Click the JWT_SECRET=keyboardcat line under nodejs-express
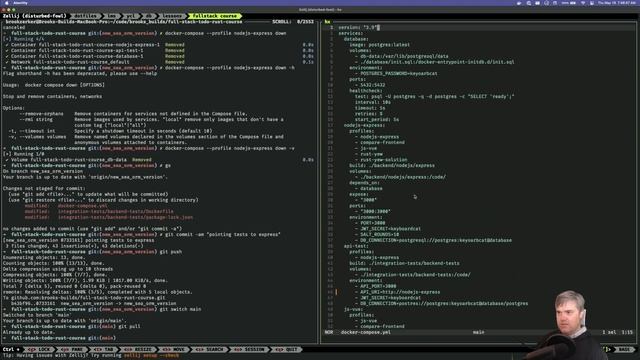Screen dimensions: 640x360 391,229
